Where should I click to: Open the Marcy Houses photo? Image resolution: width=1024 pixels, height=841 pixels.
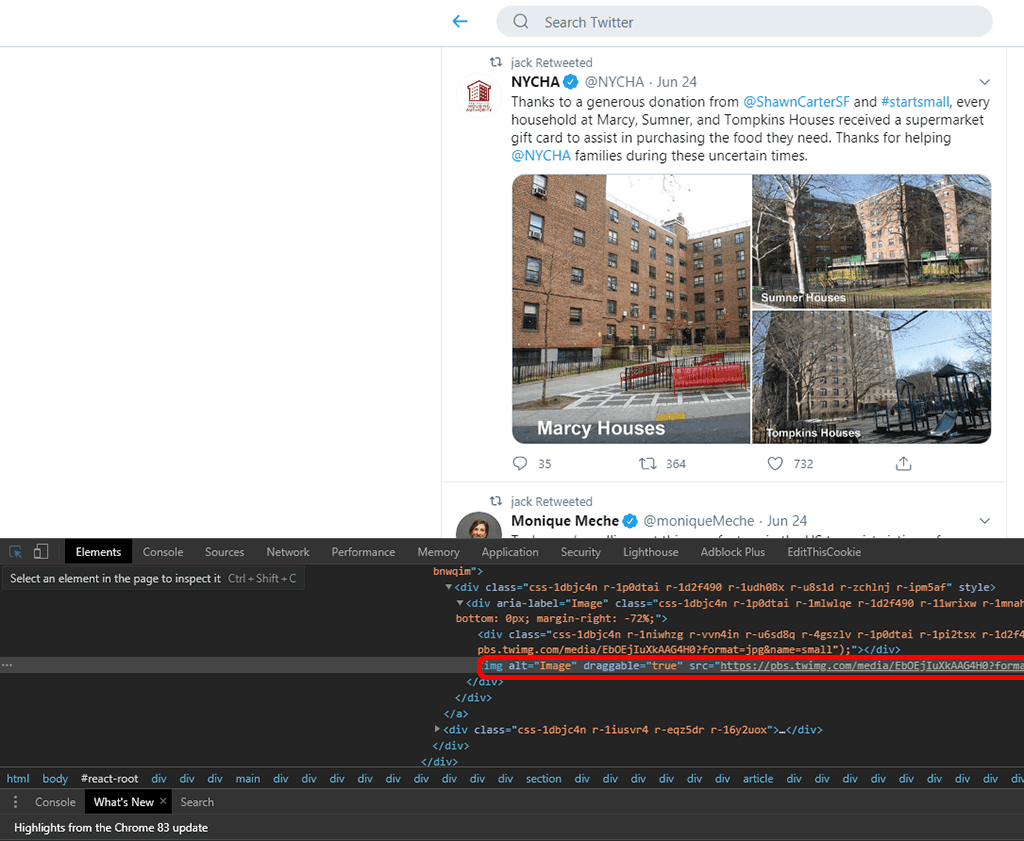click(x=631, y=309)
